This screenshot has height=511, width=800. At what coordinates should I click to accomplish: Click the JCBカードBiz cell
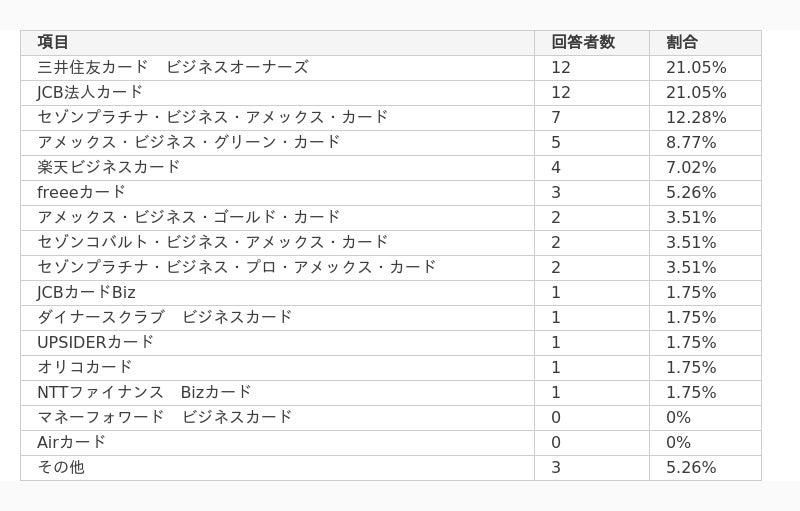(x=277, y=293)
